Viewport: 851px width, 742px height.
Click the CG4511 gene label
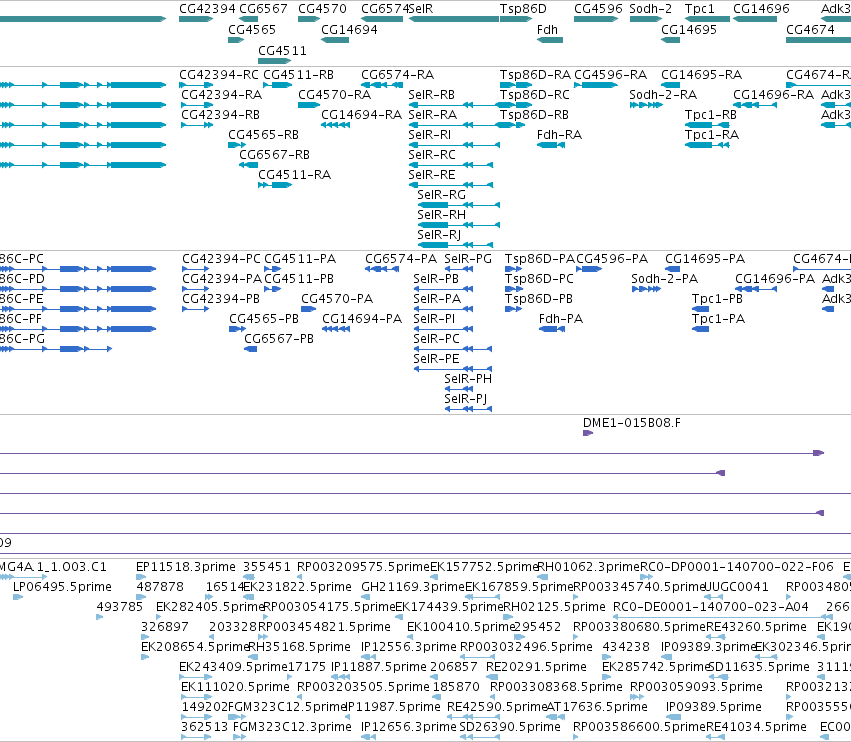282,50
